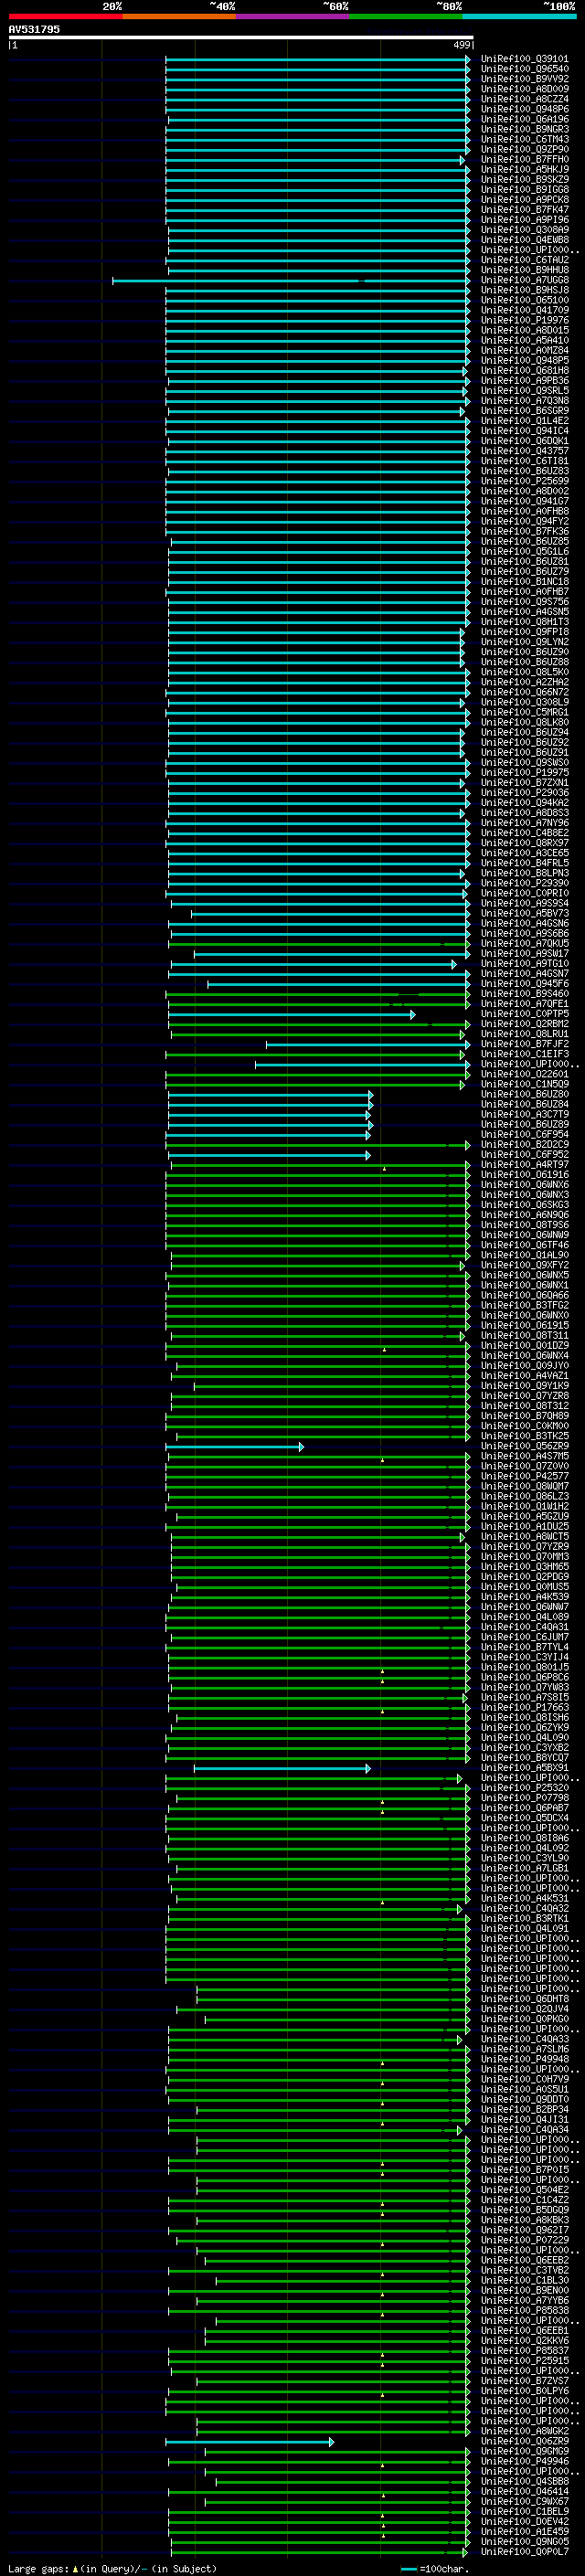Select the UniRef100_B7FJF2 label

pyautogui.click(x=524, y=1044)
